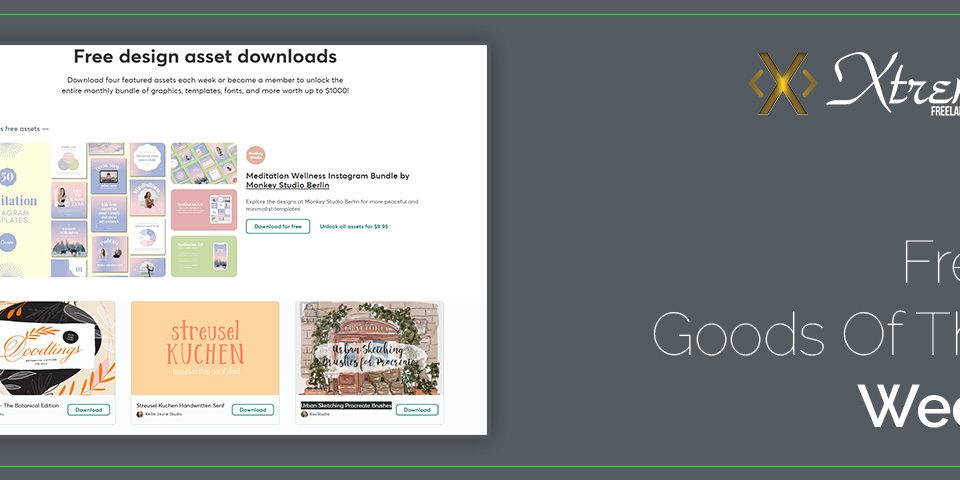Click 'Meditation Wellness Instagram Bundle by' heading

pos(328,176)
